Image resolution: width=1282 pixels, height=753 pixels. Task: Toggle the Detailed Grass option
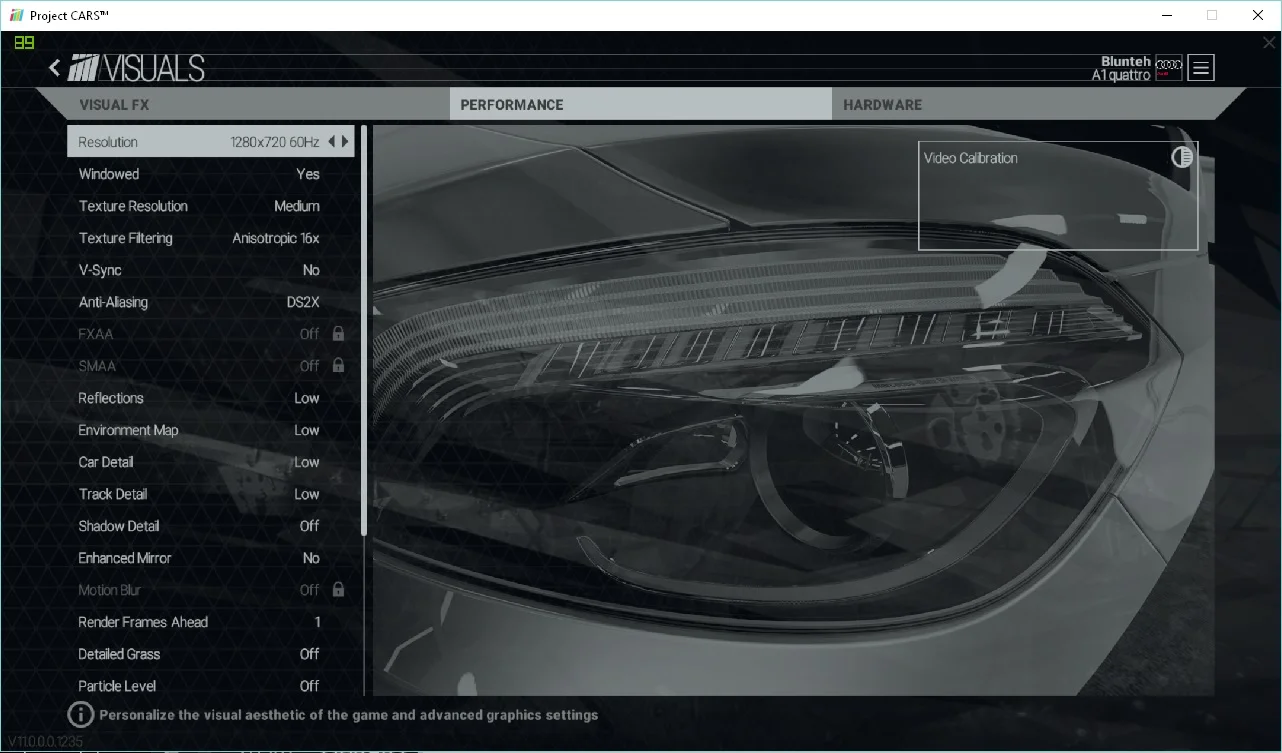pos(211,654)
